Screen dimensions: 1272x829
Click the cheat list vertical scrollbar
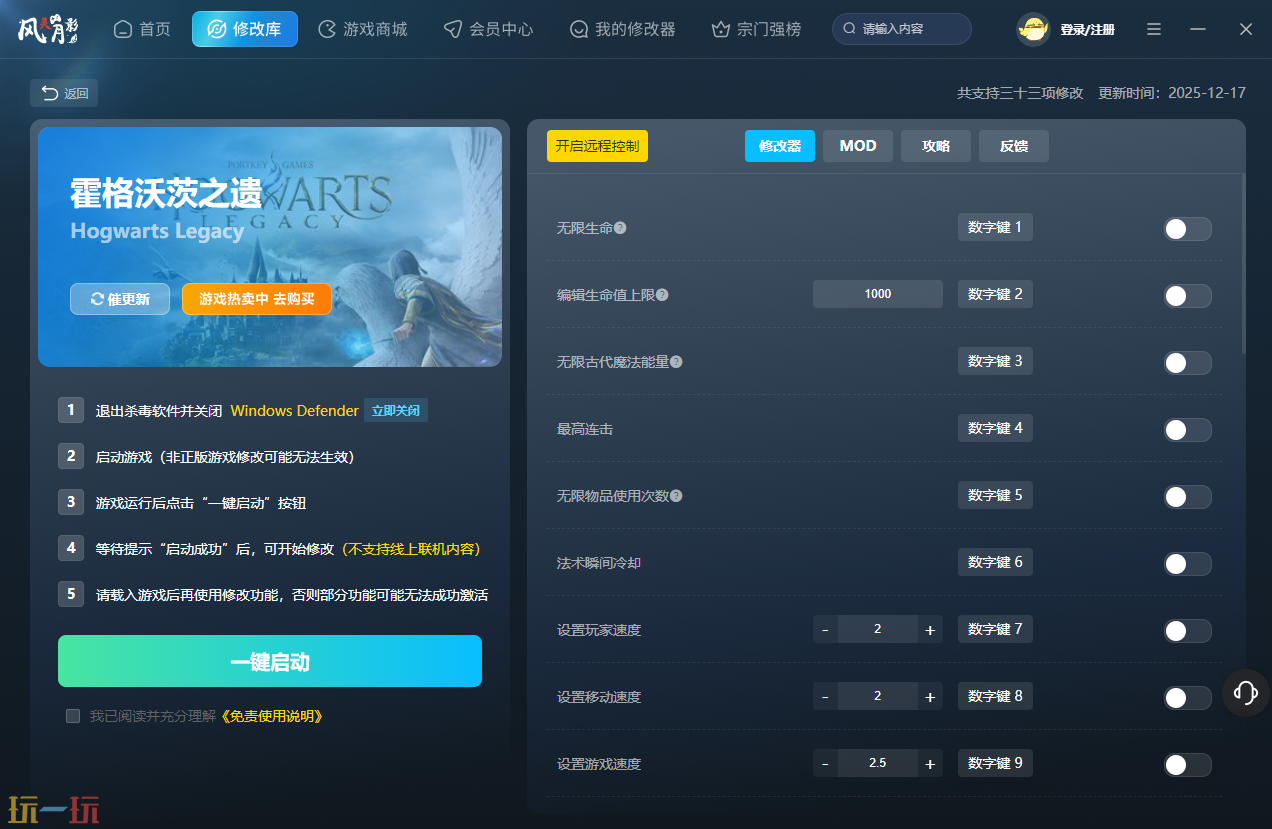point(1243,263)
